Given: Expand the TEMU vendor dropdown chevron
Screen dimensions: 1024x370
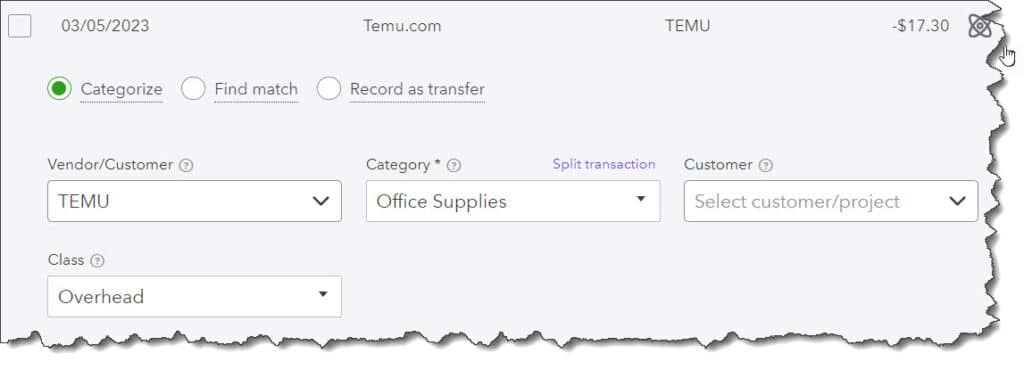Looking at the screenshot, I should point(321,201).
